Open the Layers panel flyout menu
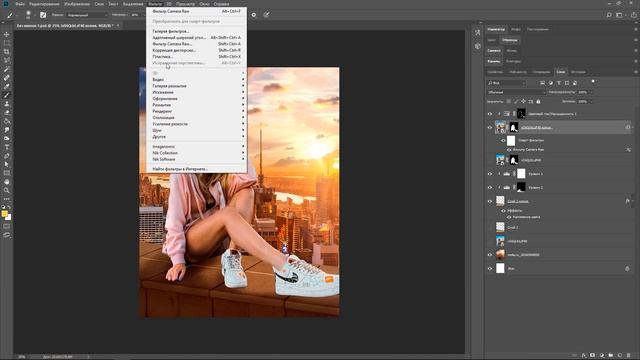This screenshot has height=360, width=640. [636, 72]
